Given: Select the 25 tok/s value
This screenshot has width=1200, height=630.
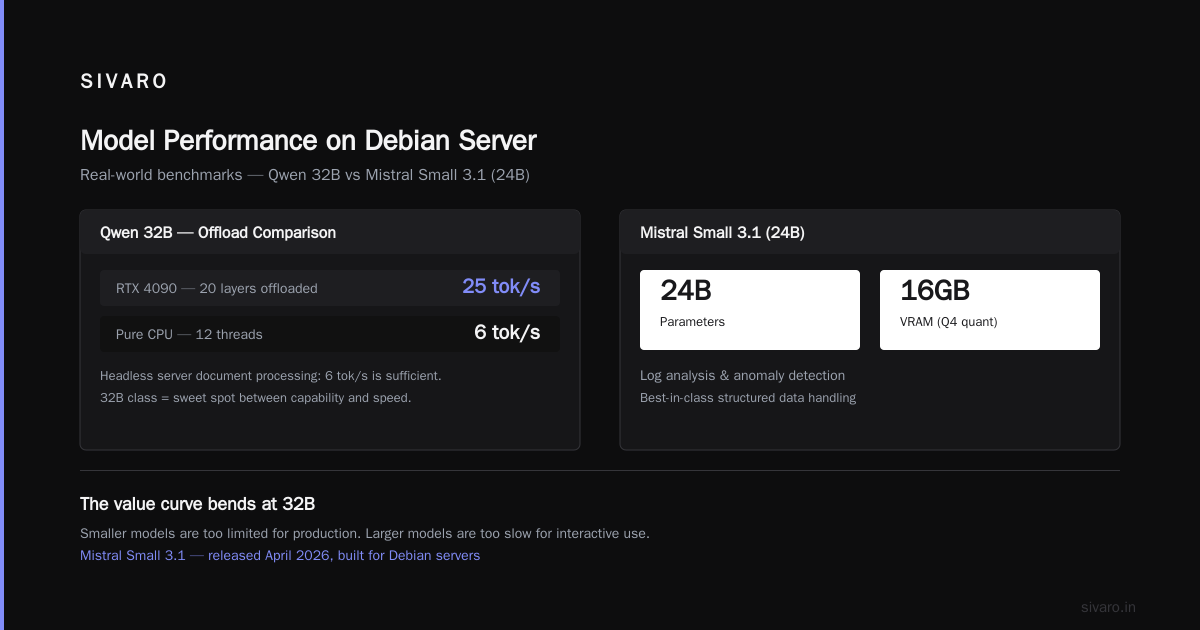Looking at the screenshot, I should pos(501,287).
